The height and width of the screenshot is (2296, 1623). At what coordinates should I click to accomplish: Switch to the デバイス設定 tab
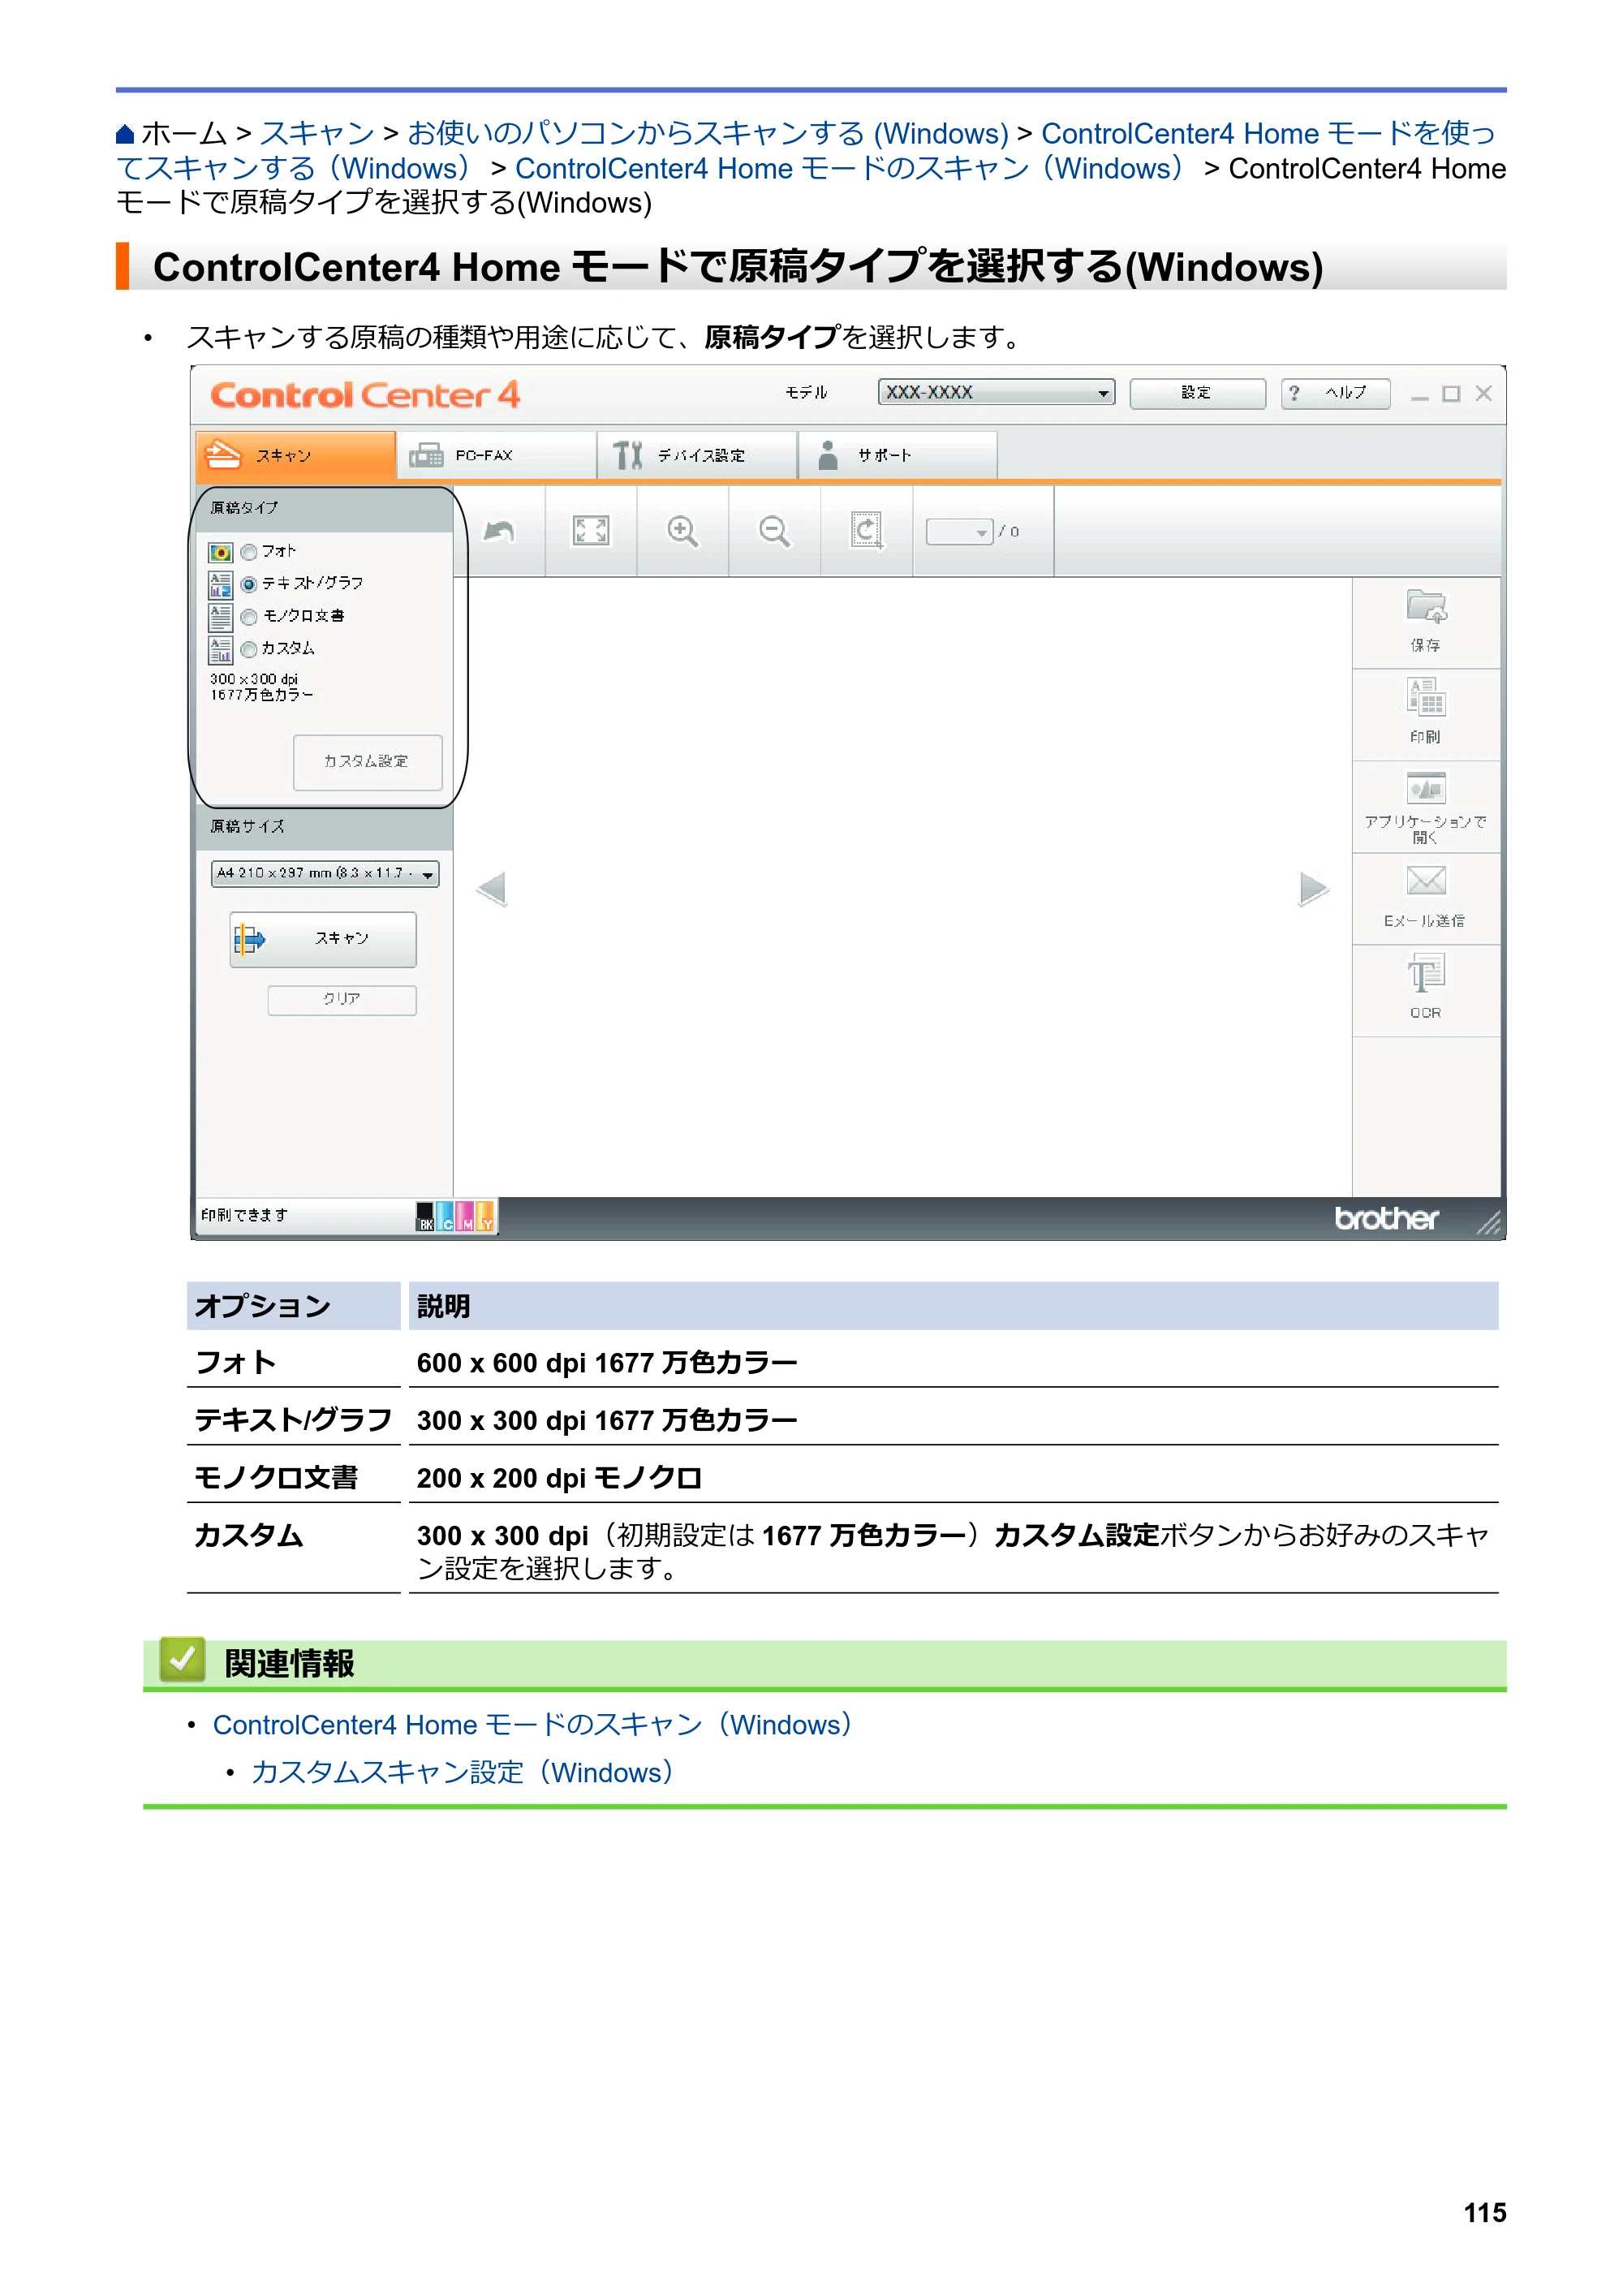697,456
